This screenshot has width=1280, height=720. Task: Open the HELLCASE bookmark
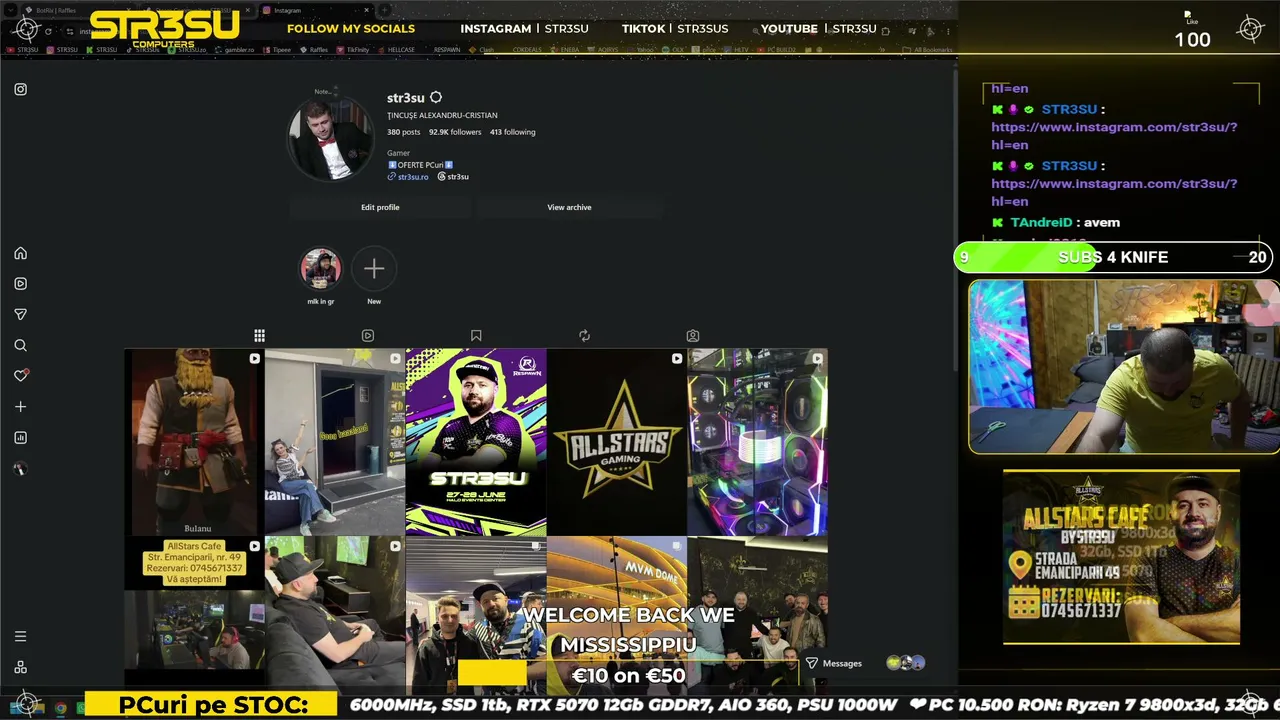397,49
